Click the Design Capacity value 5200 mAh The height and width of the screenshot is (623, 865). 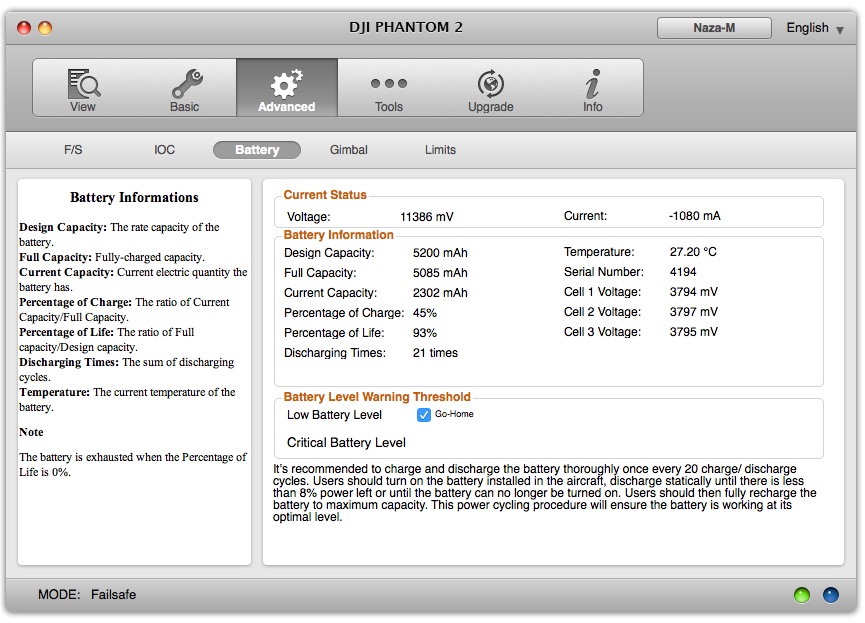440,253
